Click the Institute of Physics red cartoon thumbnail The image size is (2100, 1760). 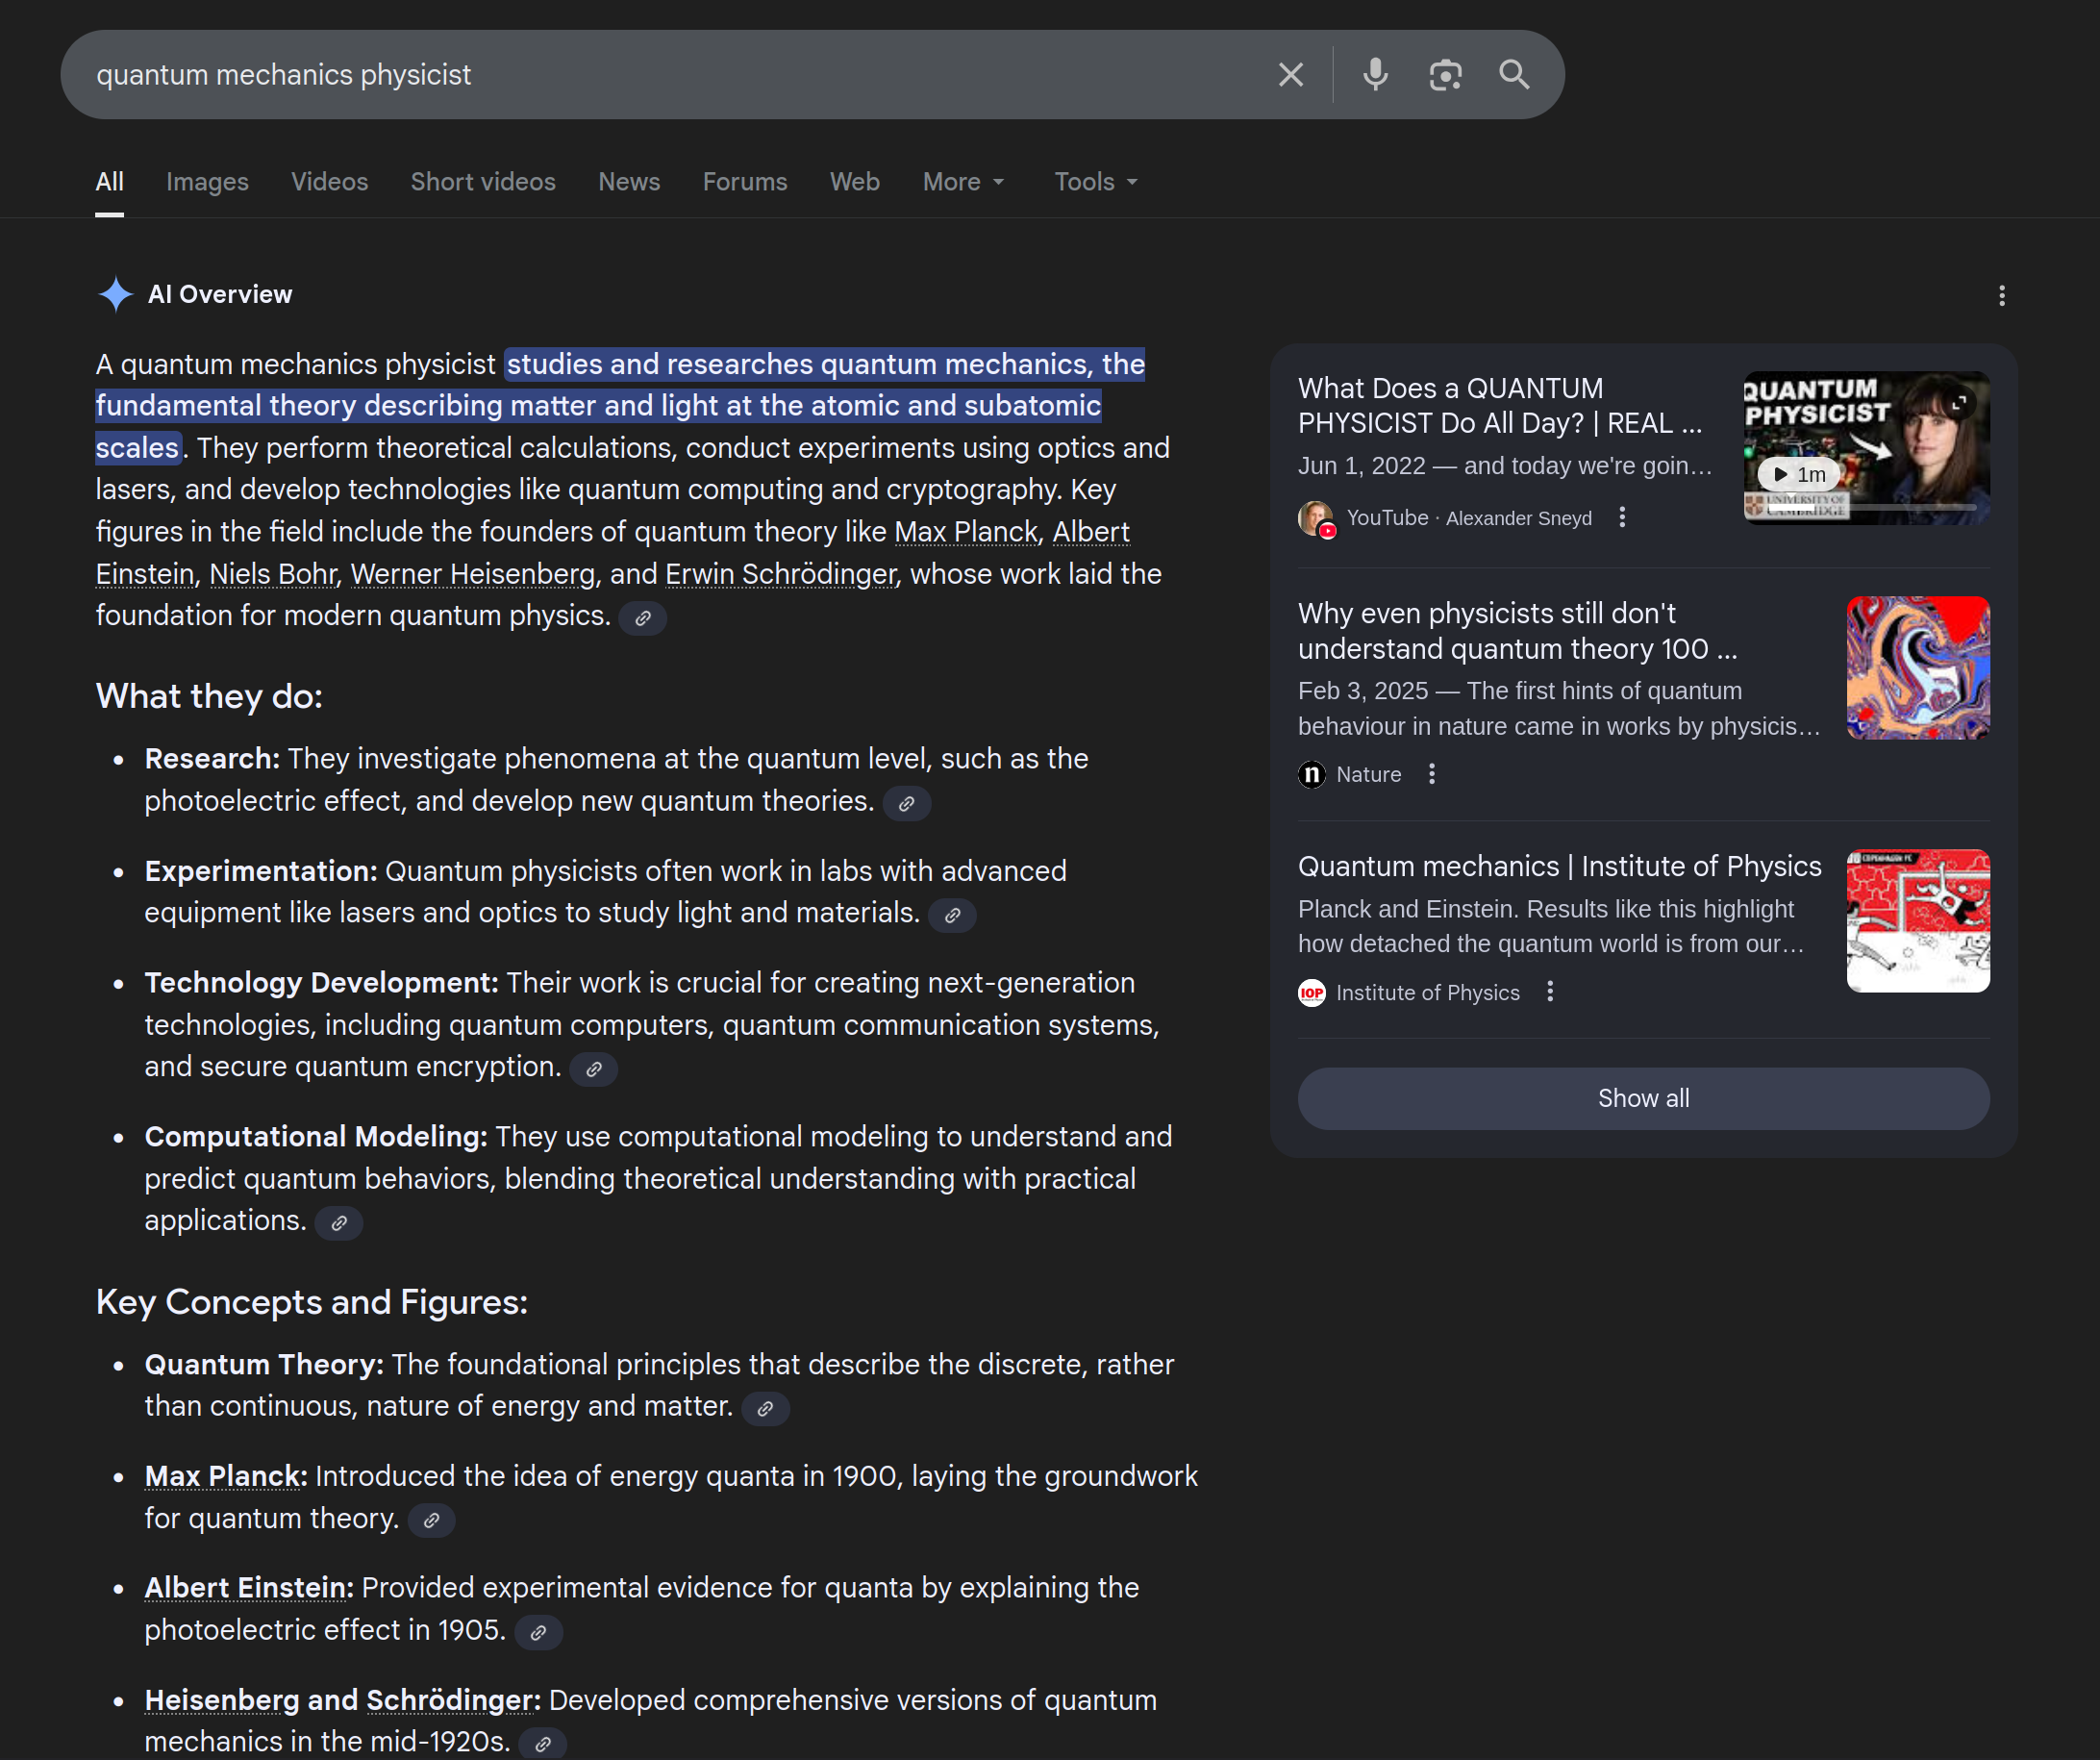click(x=1917, y=921)
